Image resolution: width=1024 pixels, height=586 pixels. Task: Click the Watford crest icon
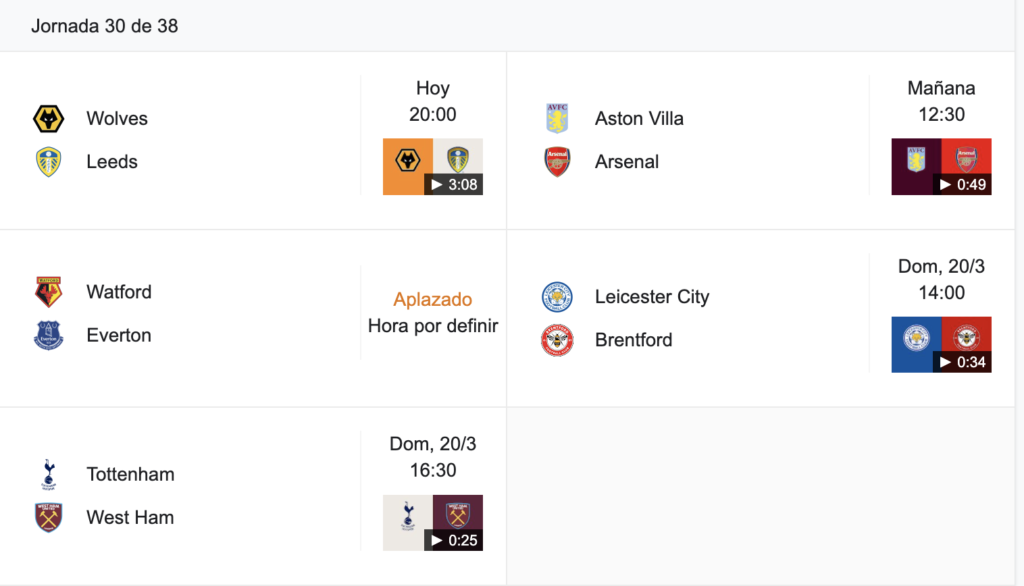(48, 291)
